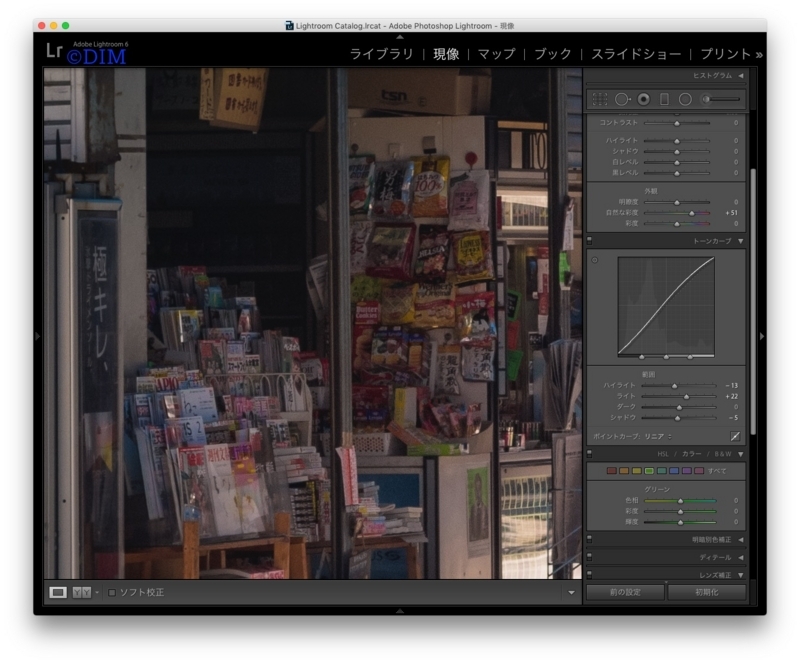Toggle the 明暗別色補正 panel switch
Screen dimensions: 800x663
point(589,539)
